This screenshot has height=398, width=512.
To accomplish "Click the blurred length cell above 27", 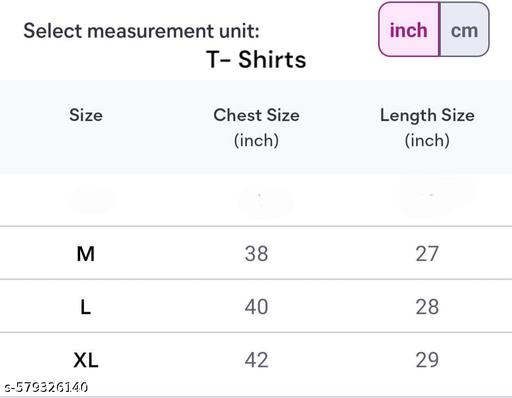I will click(x=436, y=195).
